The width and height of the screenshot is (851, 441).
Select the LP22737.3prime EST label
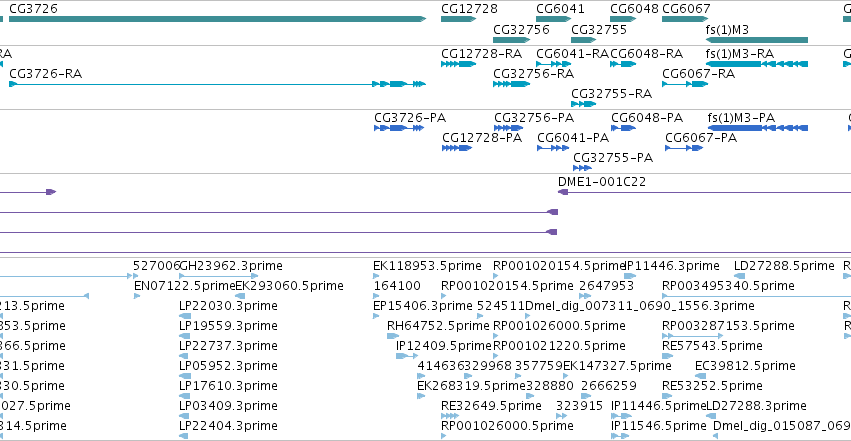tap(228, 346)
